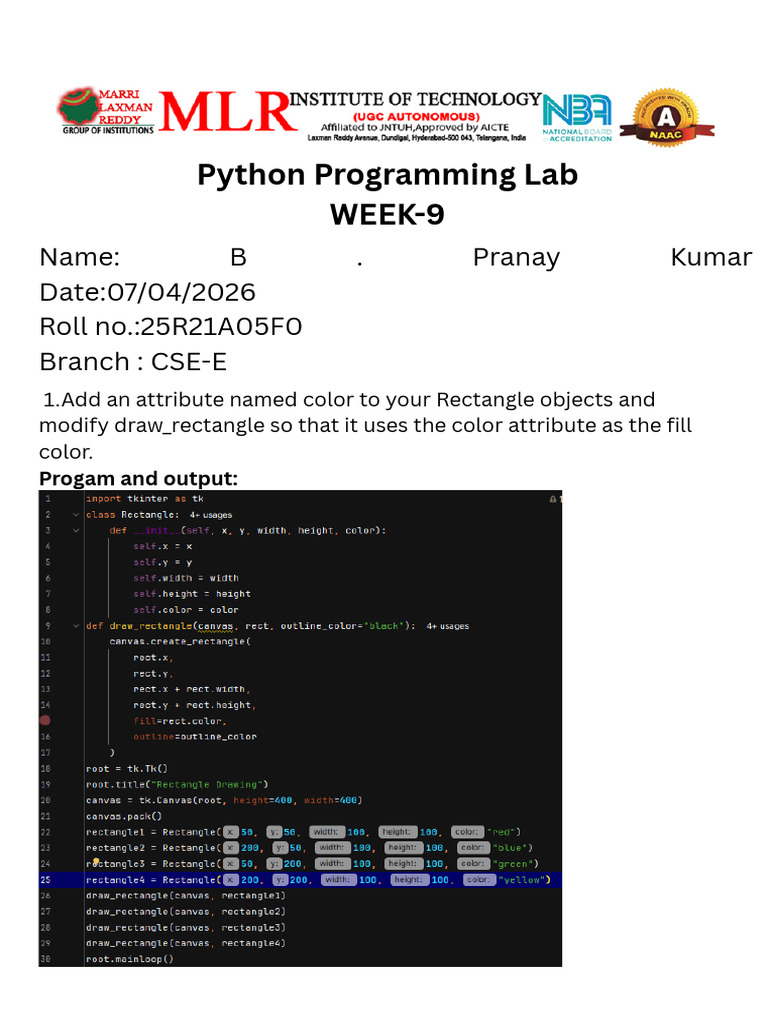Image resolution: width=768 pixels, height=1024 pixels.
Task: Click the 'Progam and output:' bold label
Action: 138,479
